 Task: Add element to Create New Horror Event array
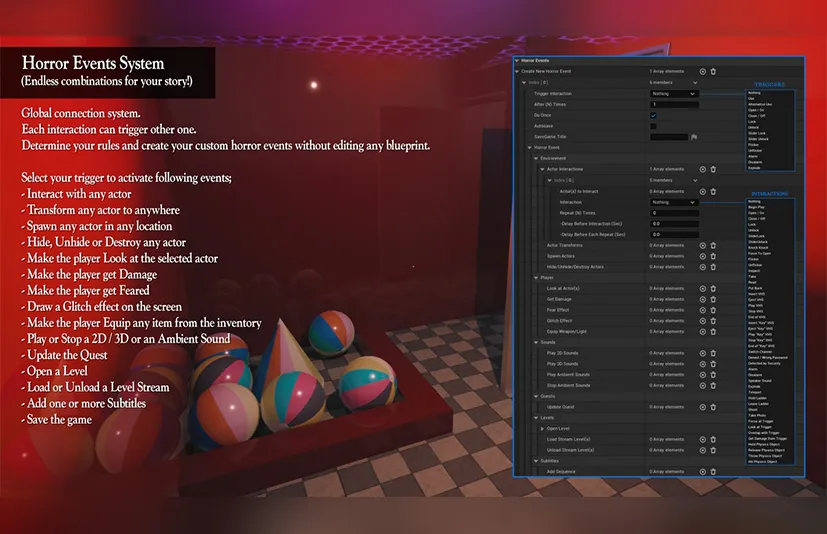pos(703,71)
